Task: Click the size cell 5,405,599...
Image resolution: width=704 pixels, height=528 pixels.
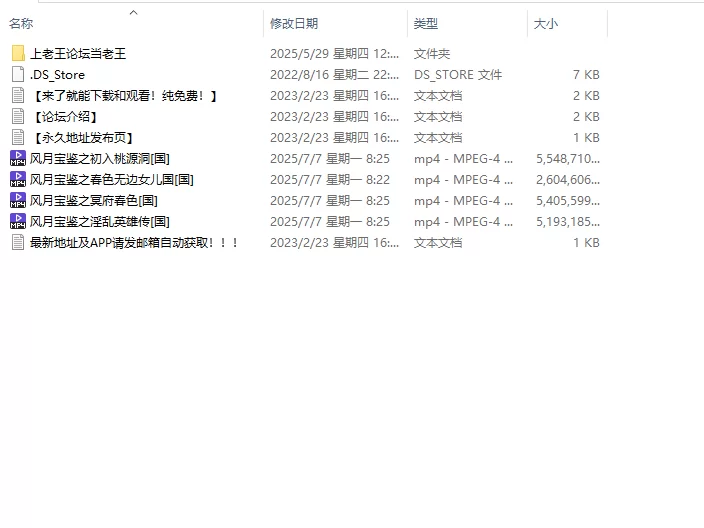Action: 568,201
